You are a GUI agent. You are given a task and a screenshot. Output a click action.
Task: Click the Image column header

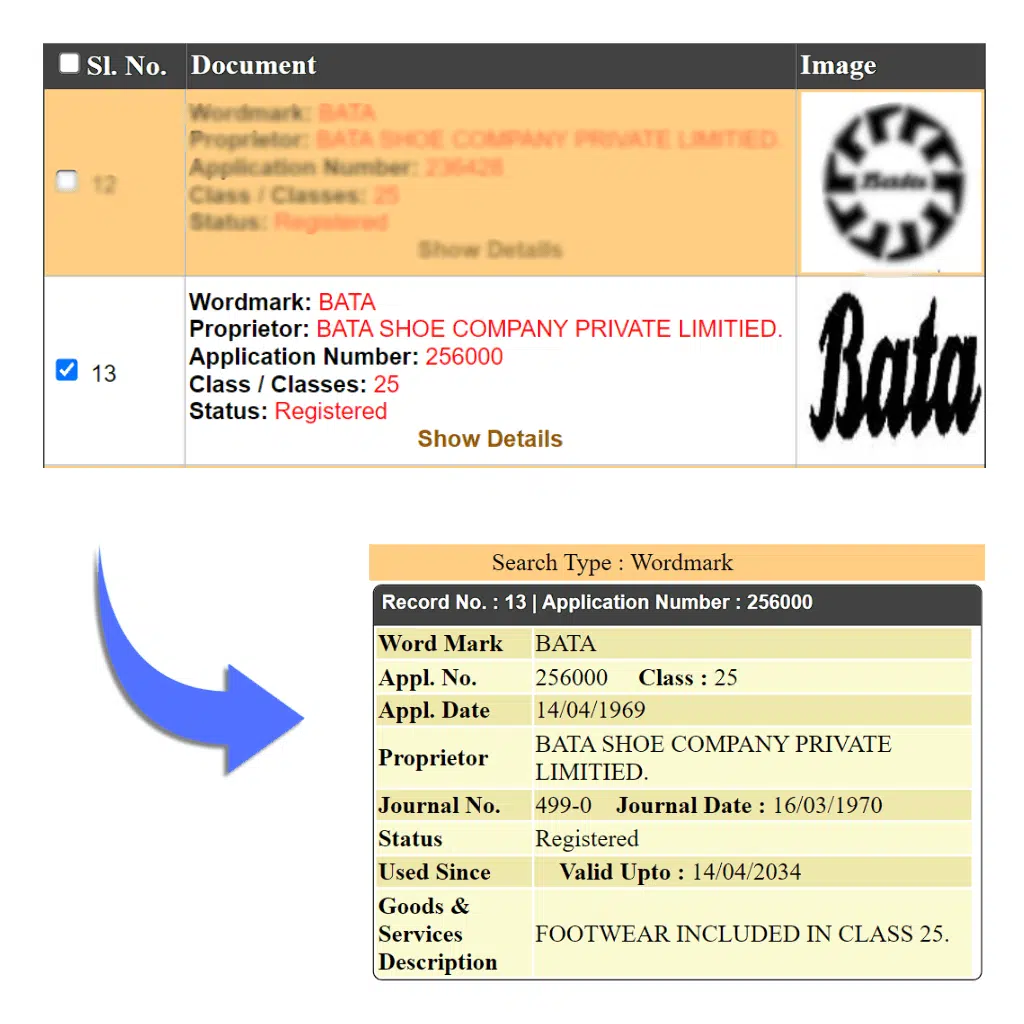click(x=838, y=66)
